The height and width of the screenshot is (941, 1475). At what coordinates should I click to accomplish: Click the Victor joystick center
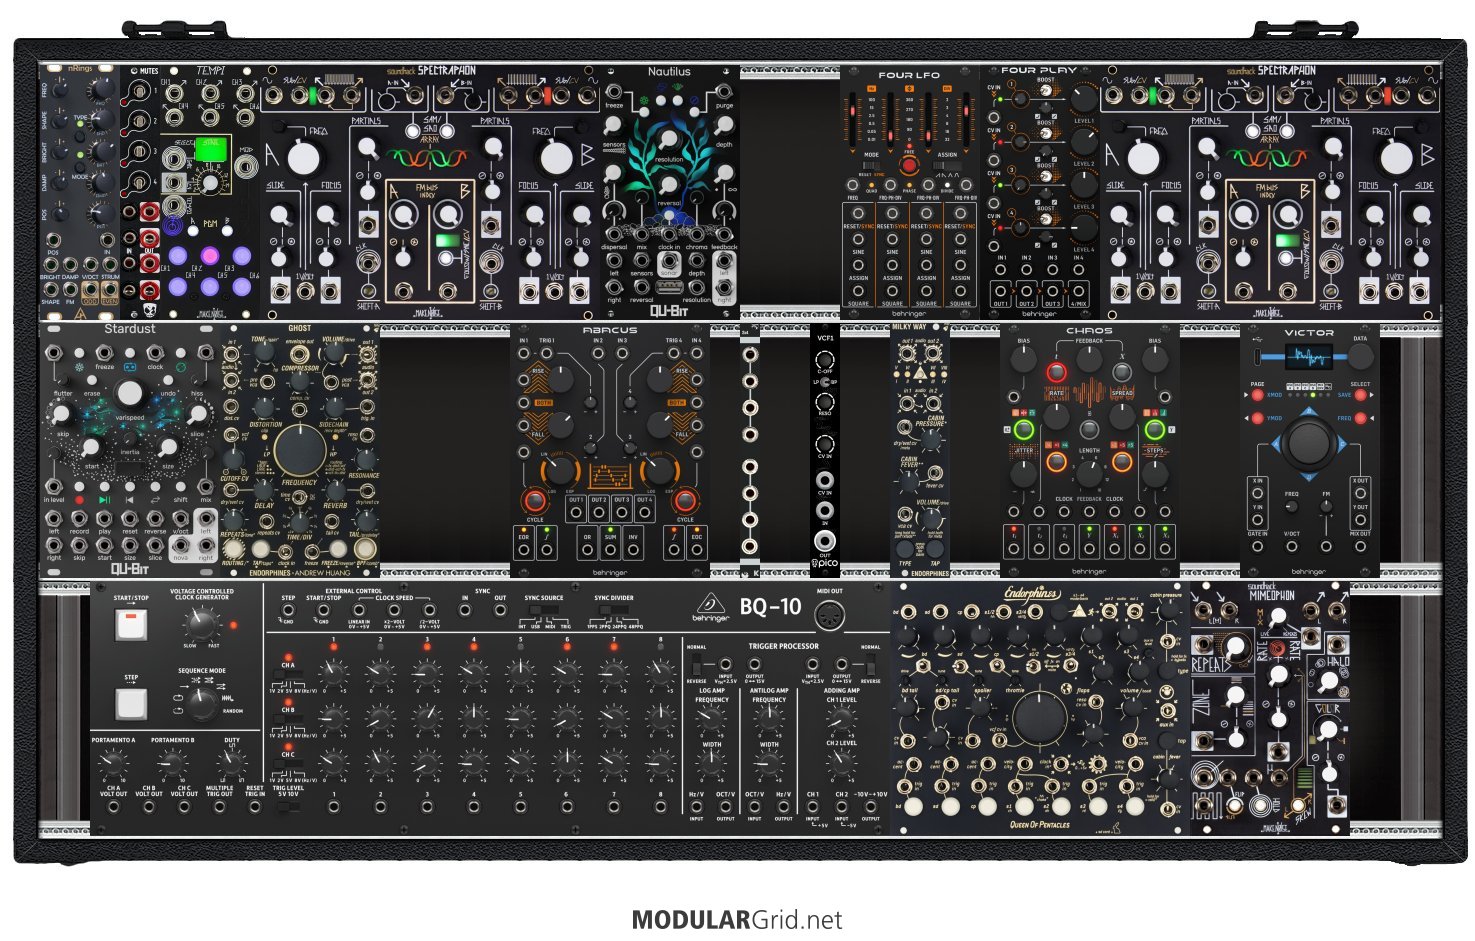point(1308,443)
